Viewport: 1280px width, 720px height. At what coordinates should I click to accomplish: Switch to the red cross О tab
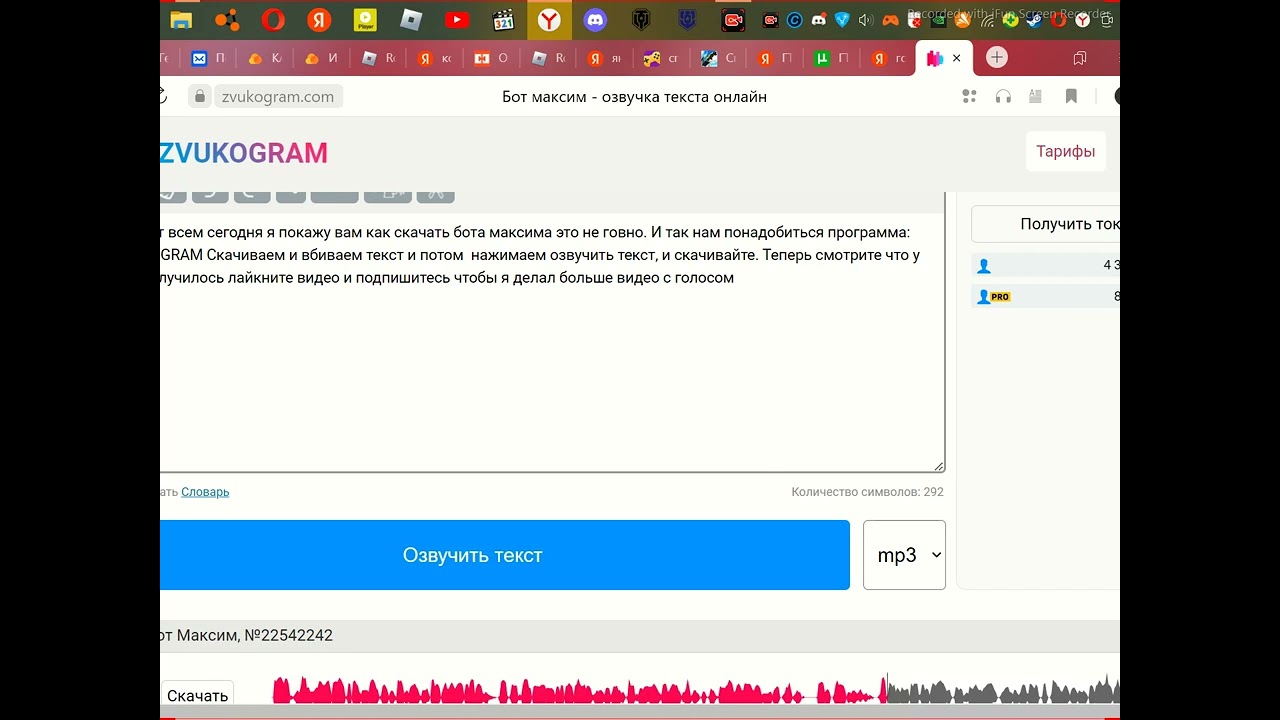tap(492, 58)
